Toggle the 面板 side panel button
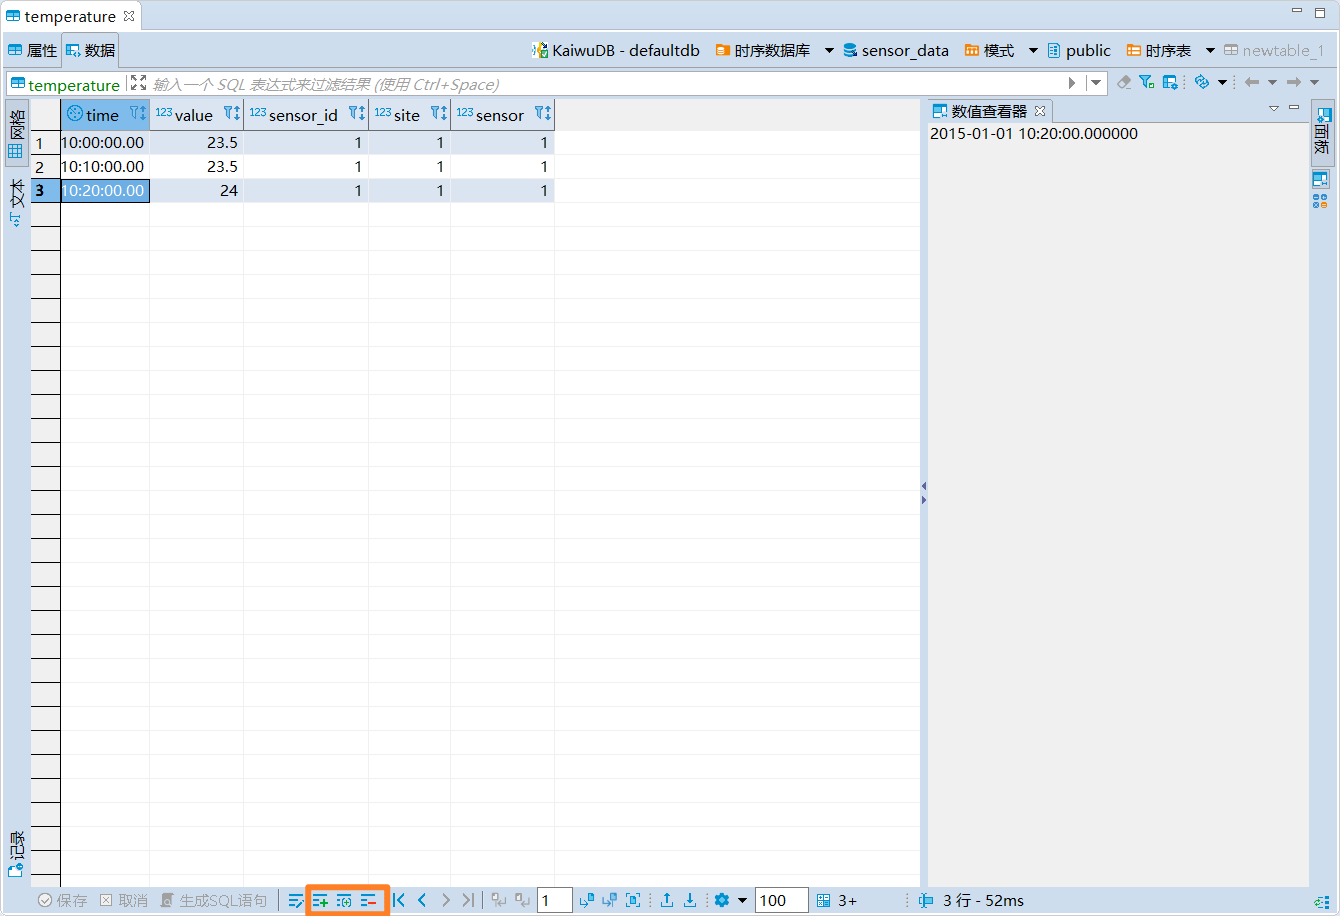Screen dimensions: 1340x916 (x=1322, y=130)
